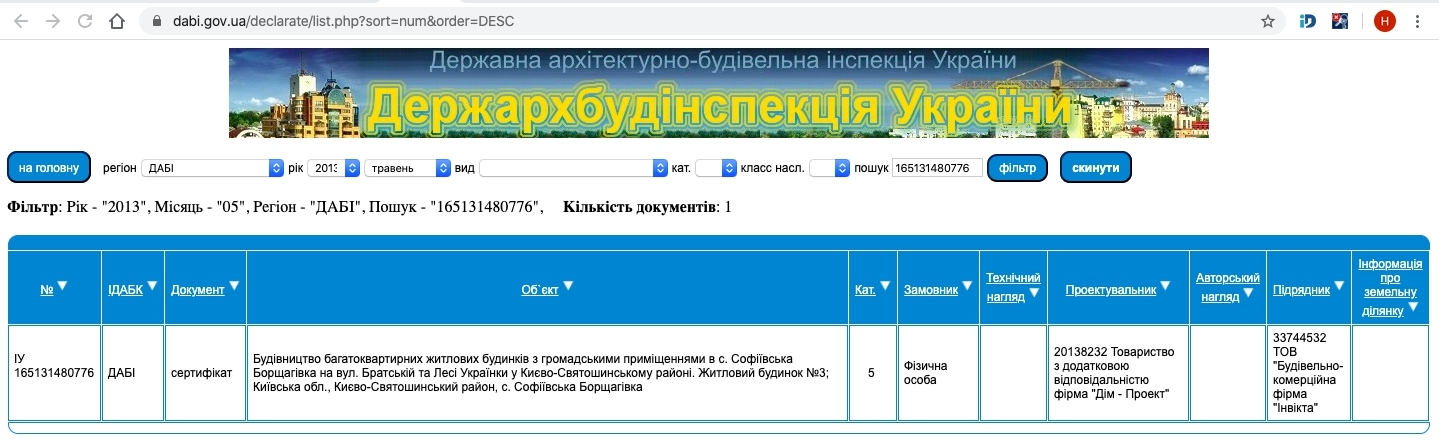Open the рік year dropdown
The height and width of the screenshot is (440, 1439).
[333, 168]
